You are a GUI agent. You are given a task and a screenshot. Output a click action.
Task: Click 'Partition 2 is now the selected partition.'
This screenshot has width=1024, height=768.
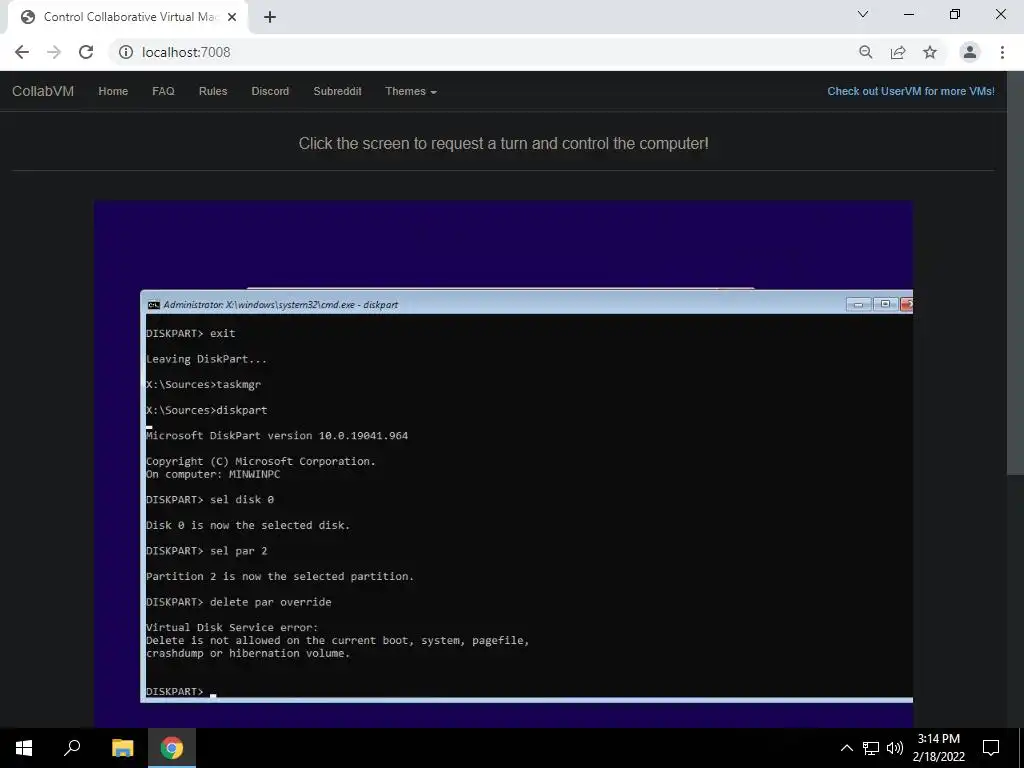[x=280, y=577]
